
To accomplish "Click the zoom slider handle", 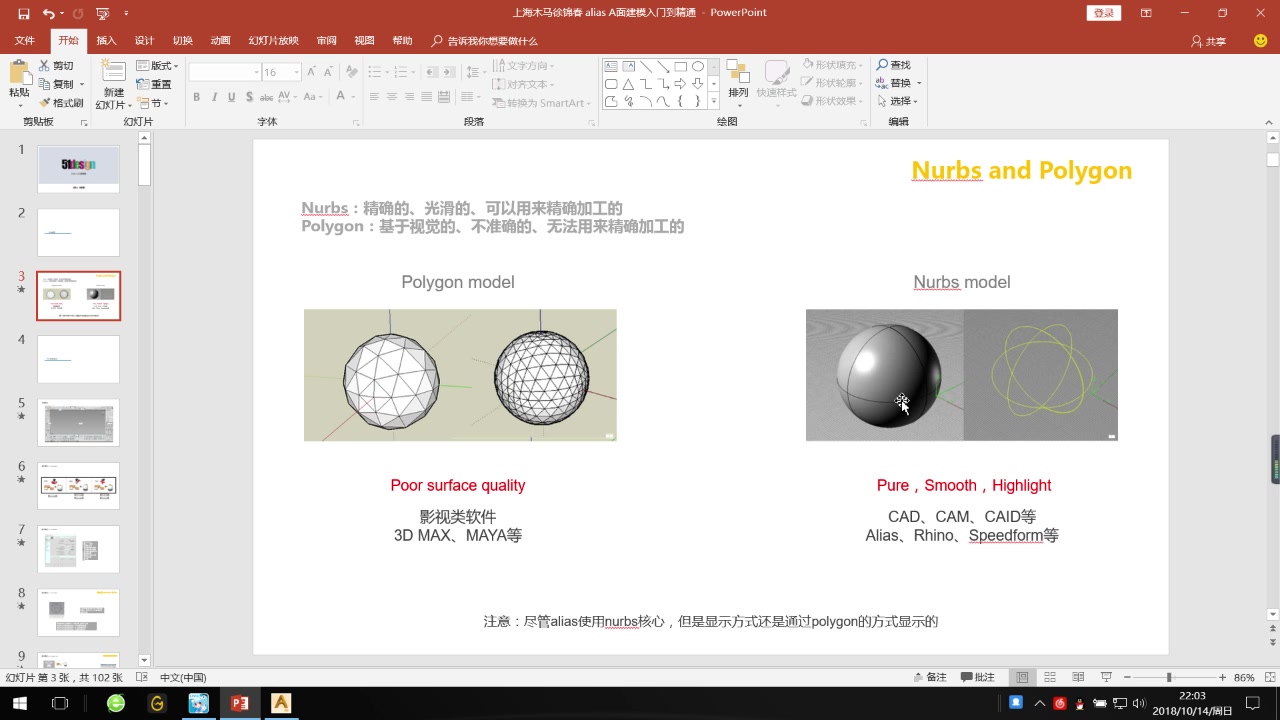I will coord(1168,677).
